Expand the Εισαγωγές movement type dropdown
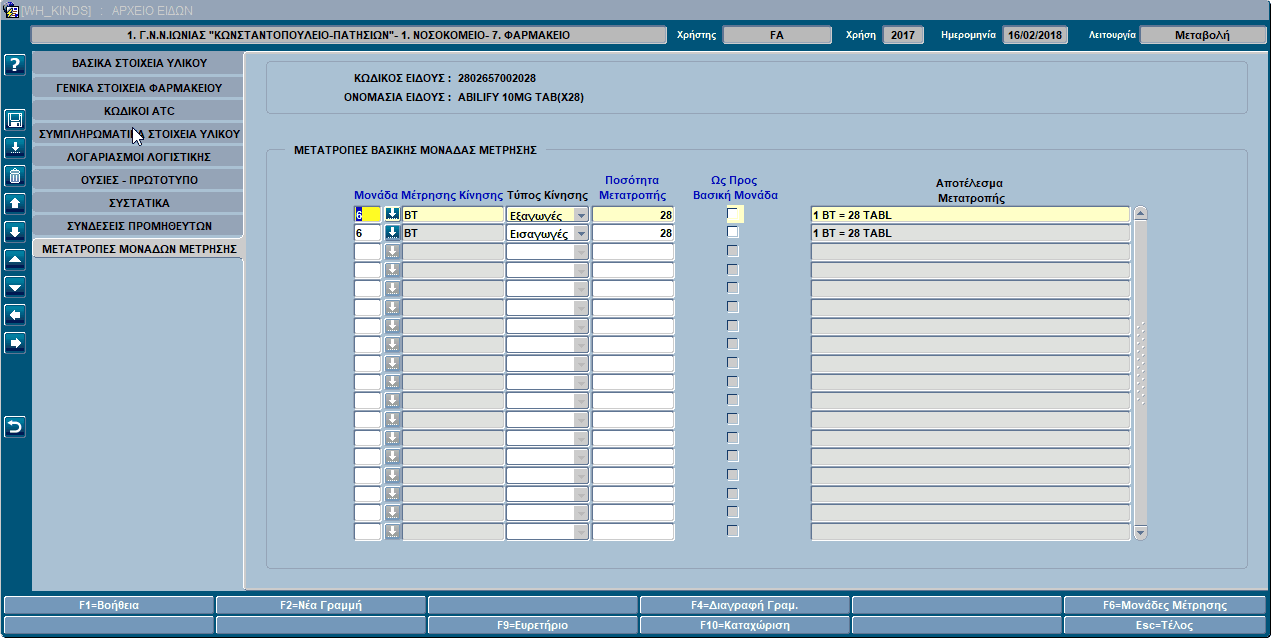The width and height of the screenshot is (1272, 639). (x=581, y=233)
